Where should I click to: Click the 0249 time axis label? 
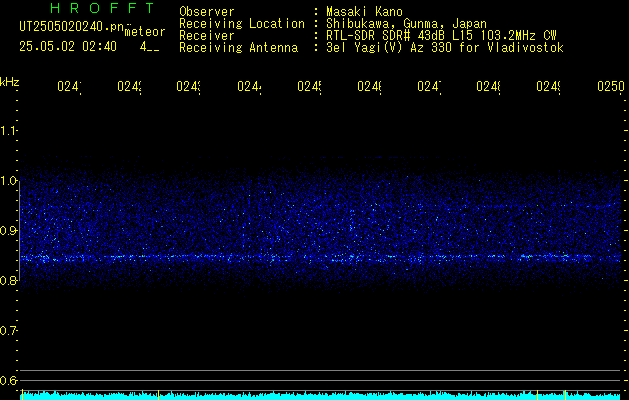[x=548, y=87]
